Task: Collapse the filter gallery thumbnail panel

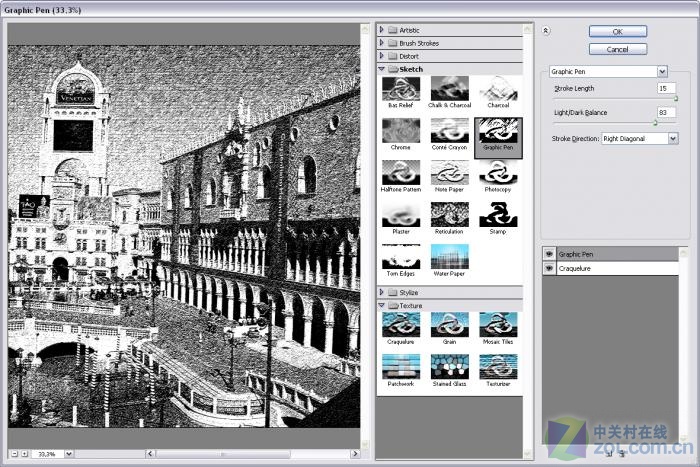Action: [x=545, y=30]
